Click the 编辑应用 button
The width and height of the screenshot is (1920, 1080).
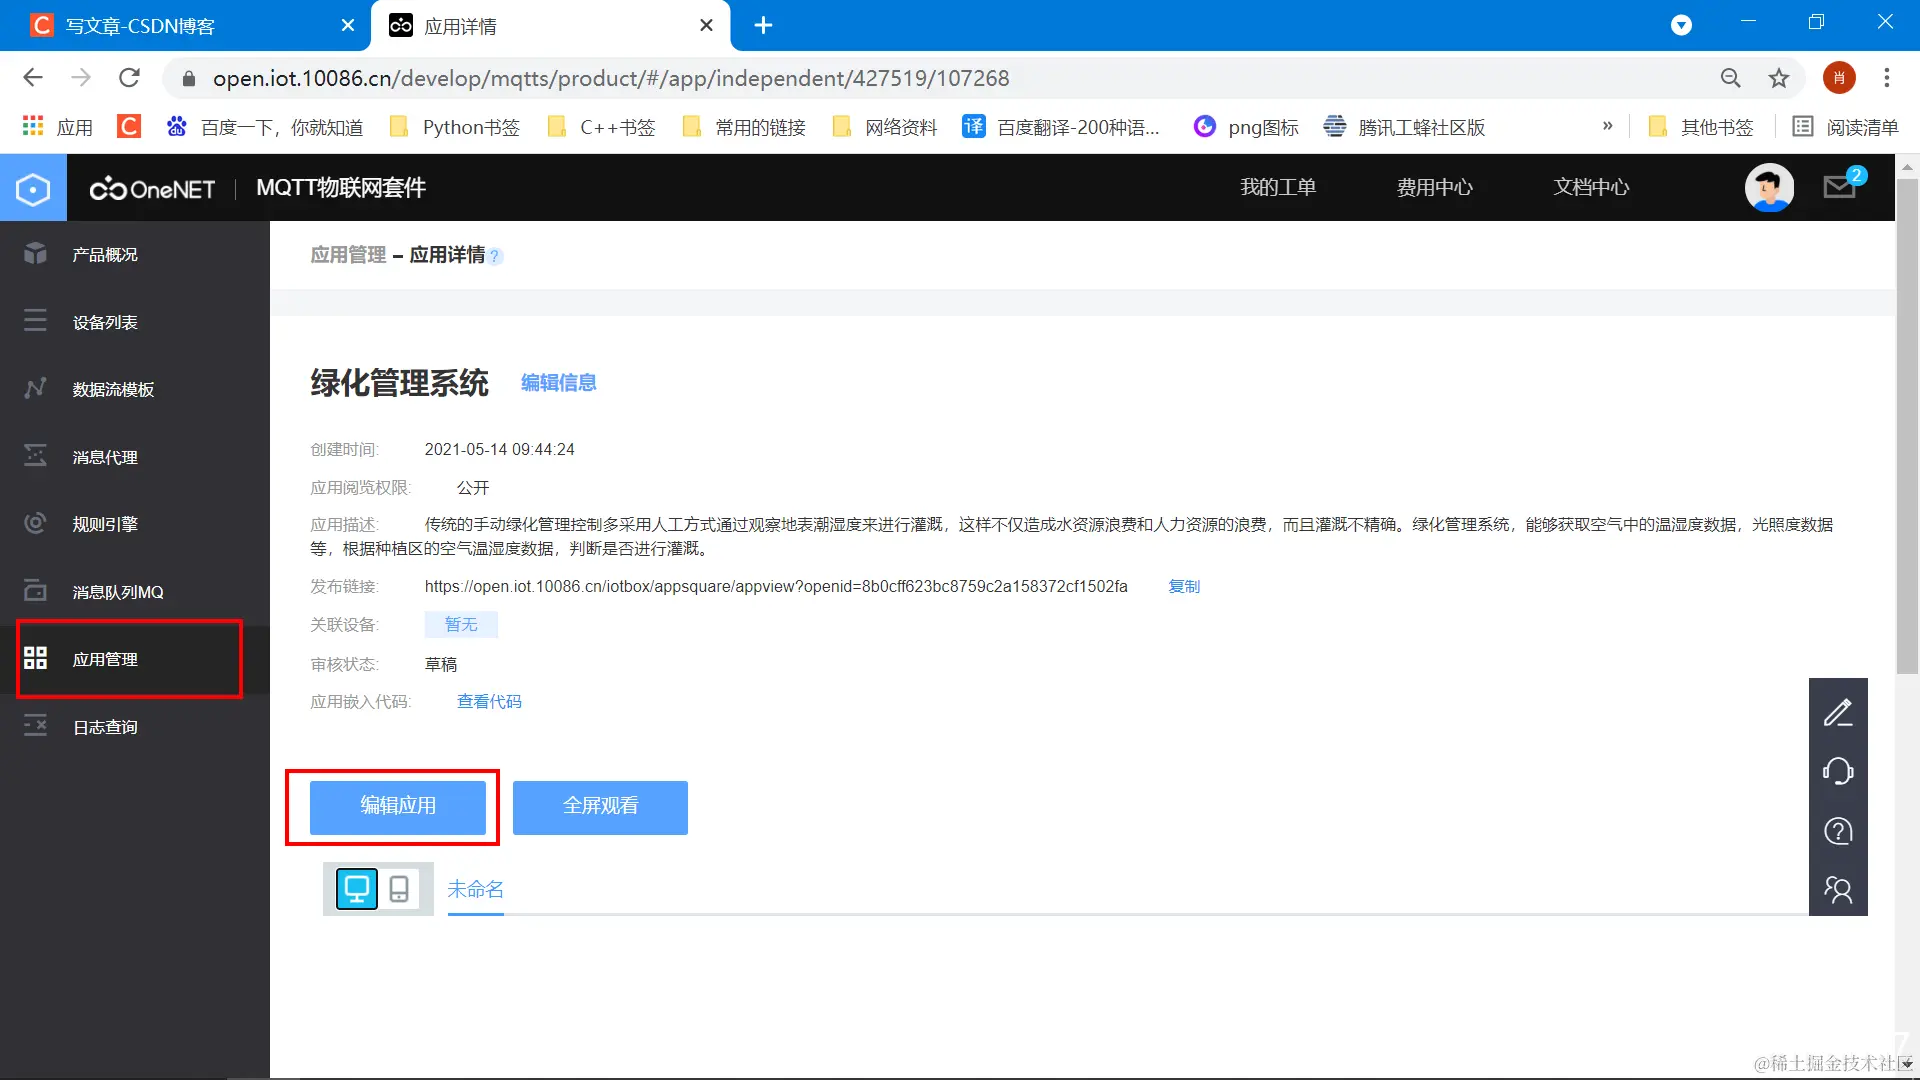pos(398,806)
